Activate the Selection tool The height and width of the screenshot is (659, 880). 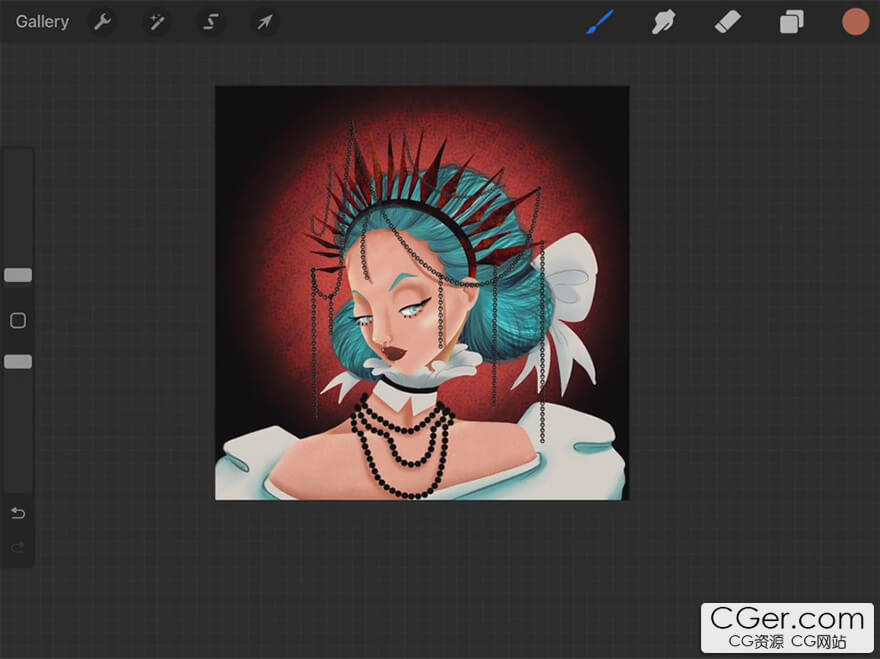210,22
